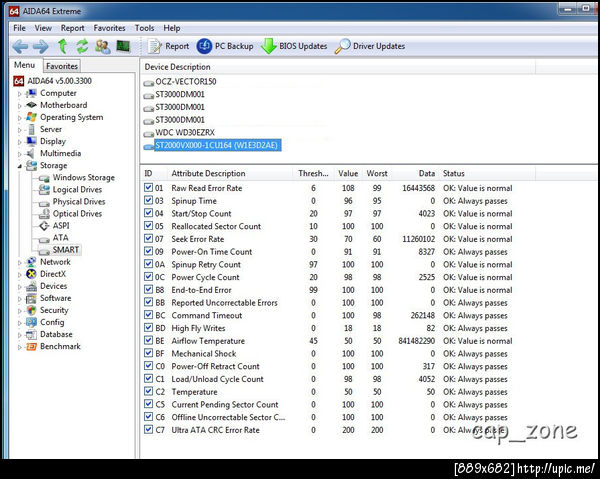
Task: Expand the Motherboard tree node
Action: pos(20,106)
